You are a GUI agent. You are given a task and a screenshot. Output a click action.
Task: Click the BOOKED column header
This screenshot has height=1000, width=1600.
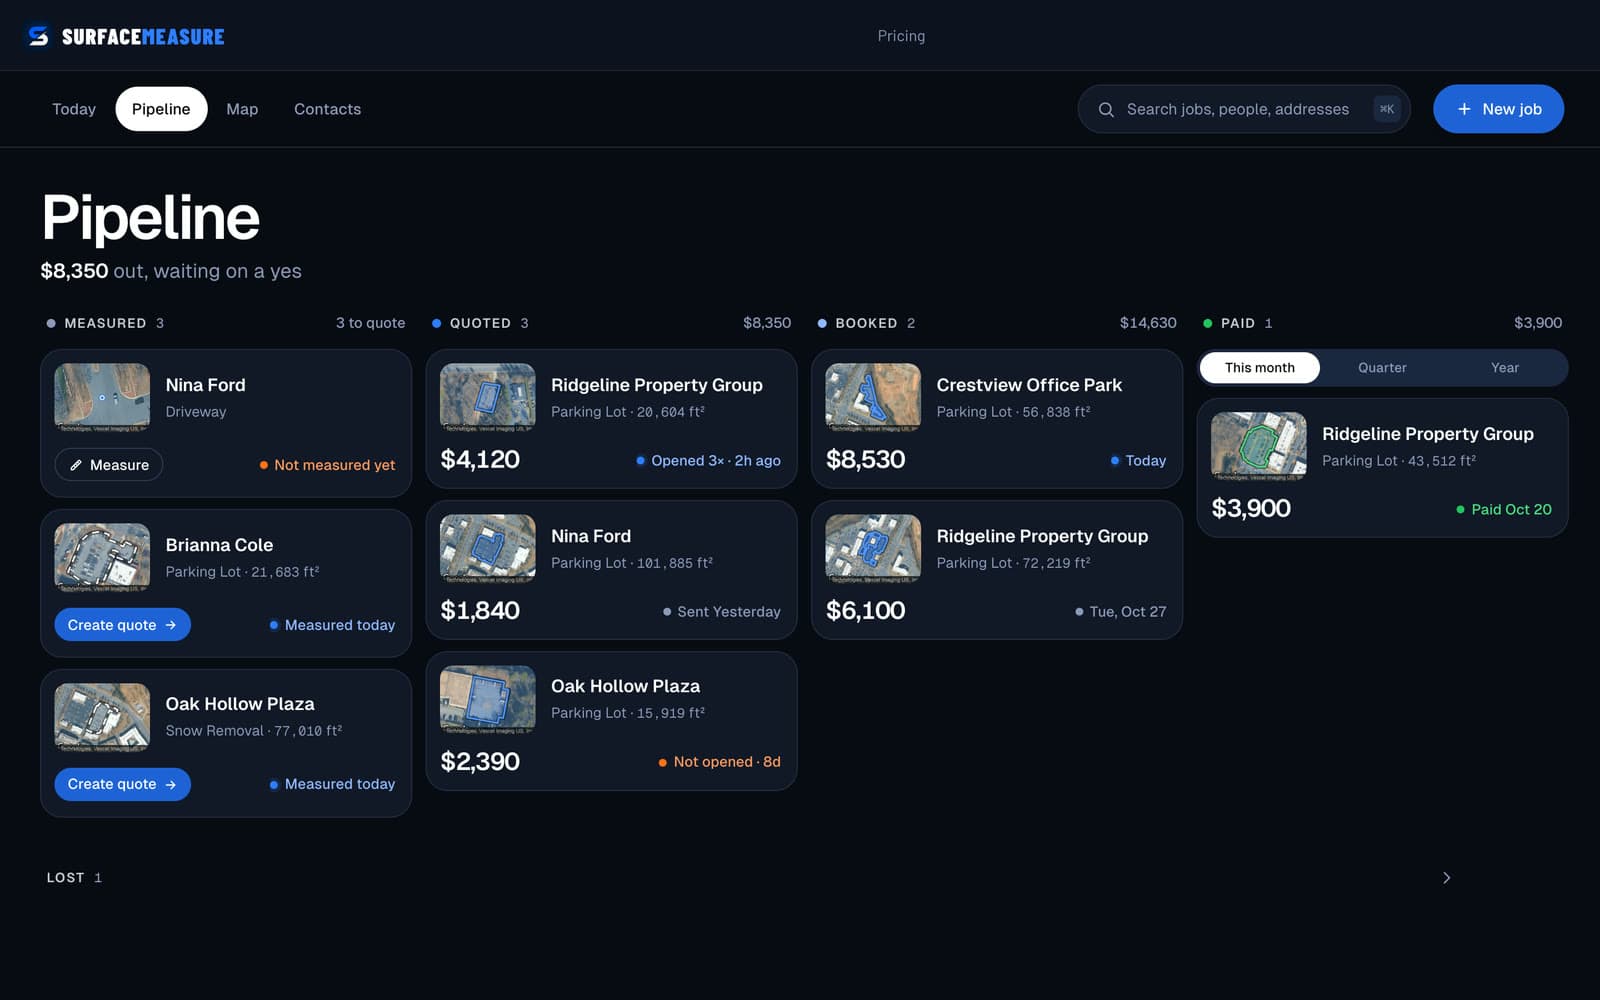coord(866,323)
